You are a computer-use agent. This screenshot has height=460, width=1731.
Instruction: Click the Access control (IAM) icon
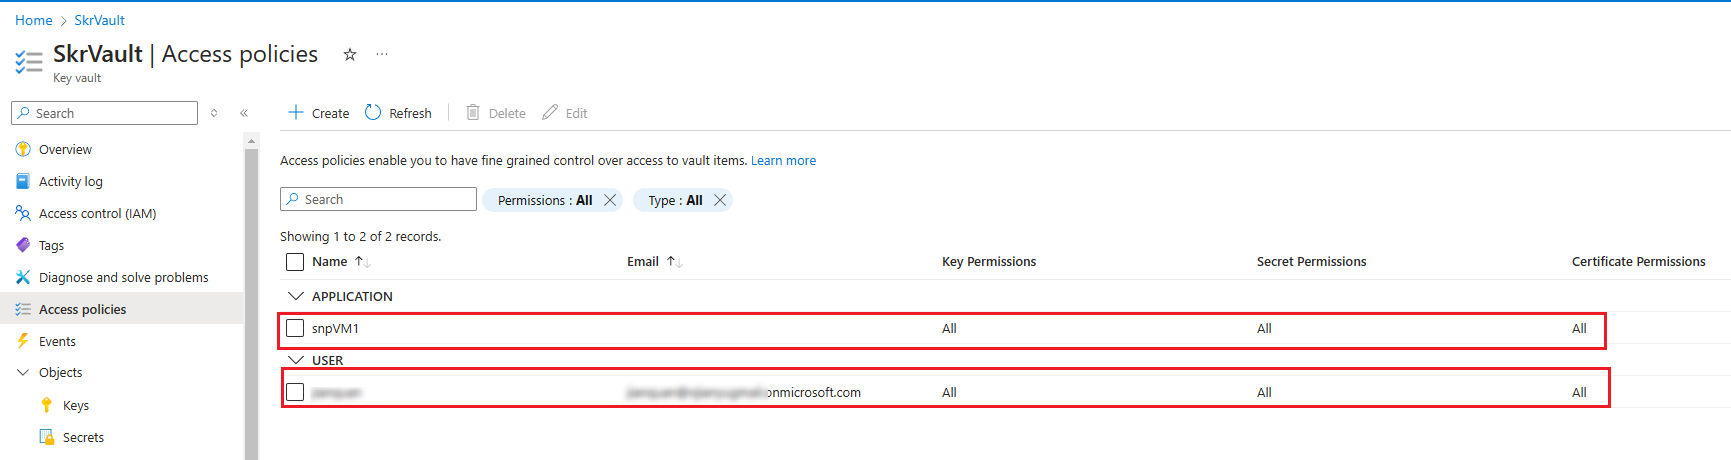[23, 213]
